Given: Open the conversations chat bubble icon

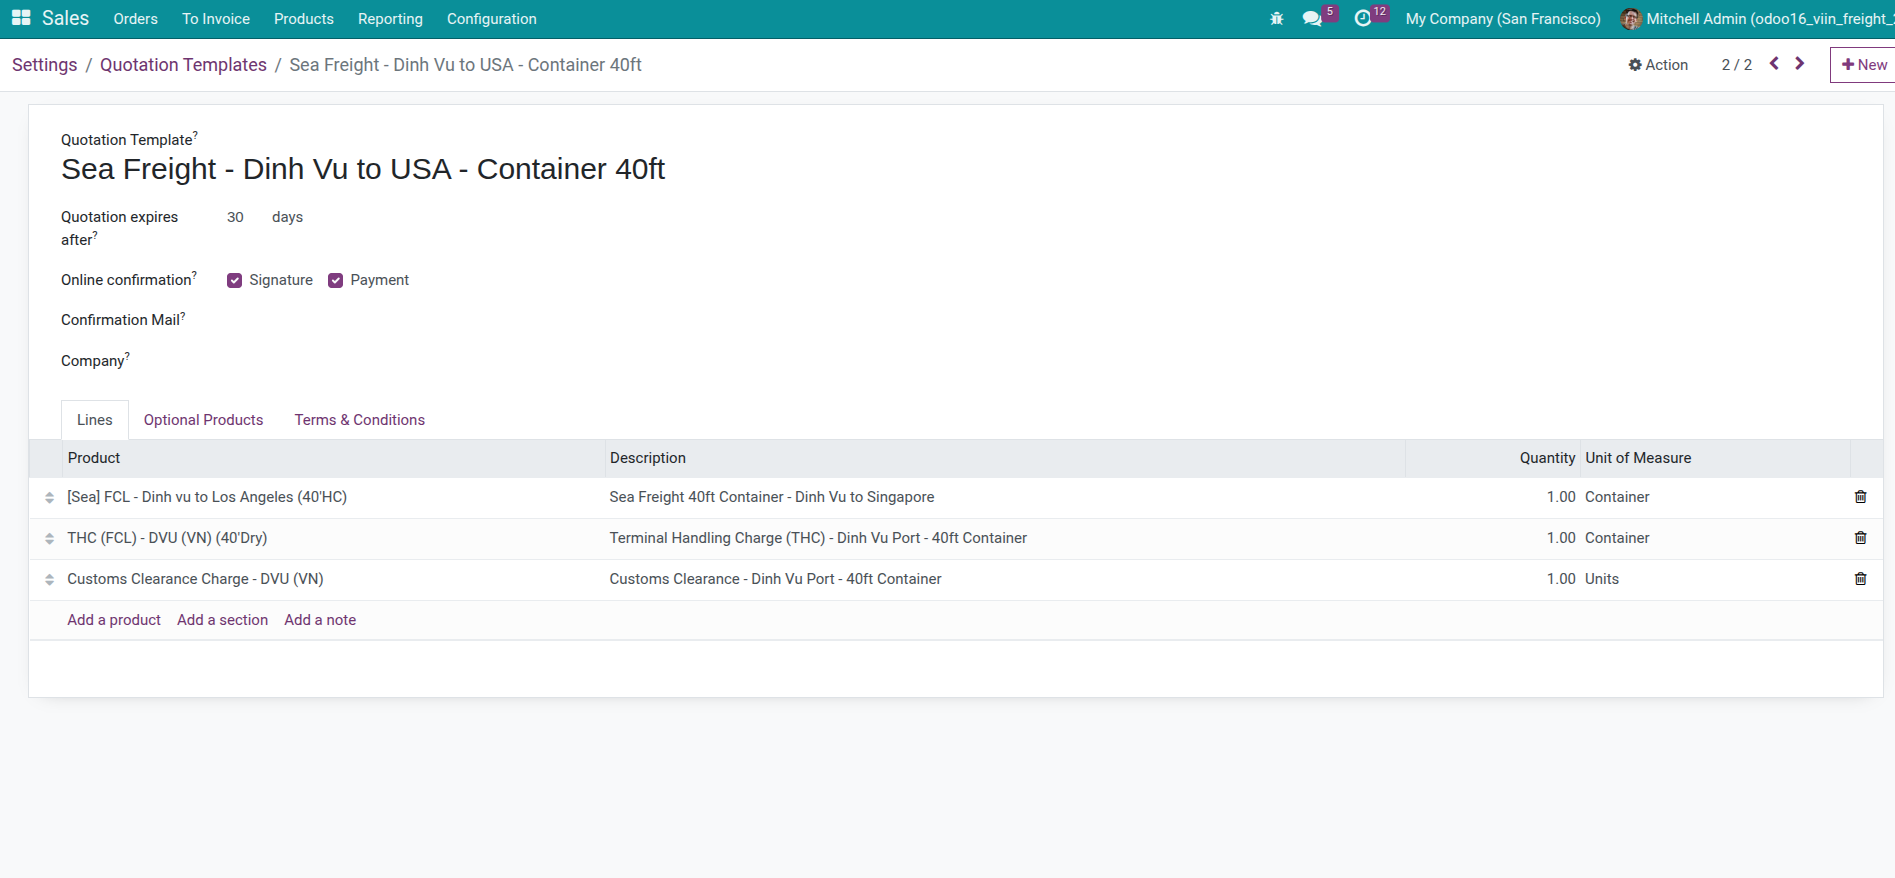Looking at the screenshot, I should point(1312,19).
